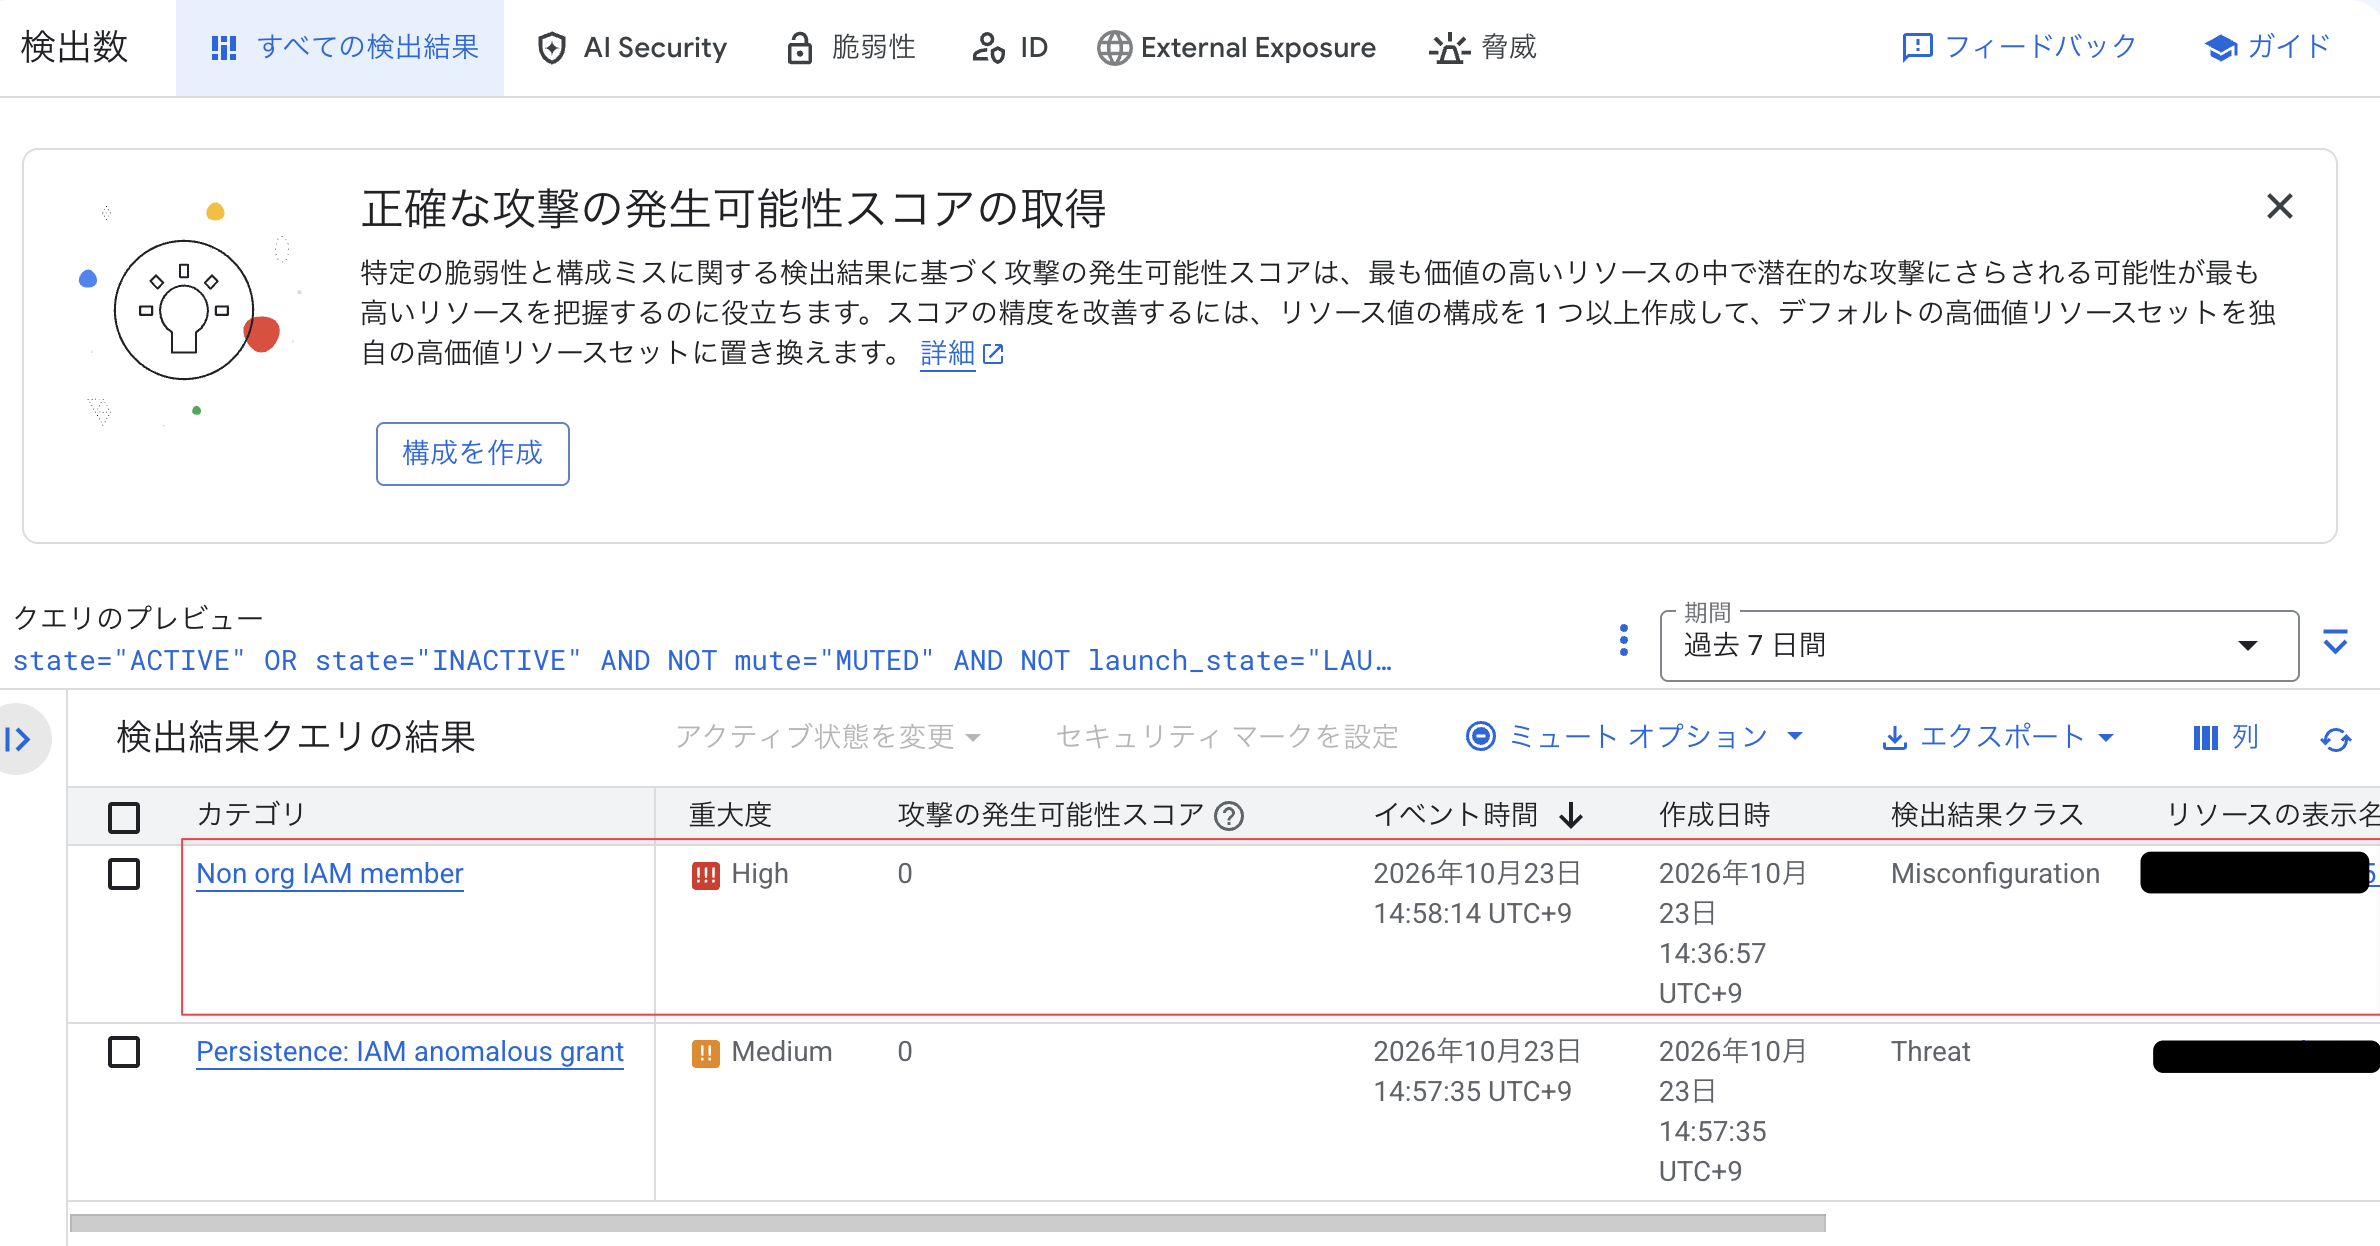Click the refresh results icon

(x=2336, y=739)
